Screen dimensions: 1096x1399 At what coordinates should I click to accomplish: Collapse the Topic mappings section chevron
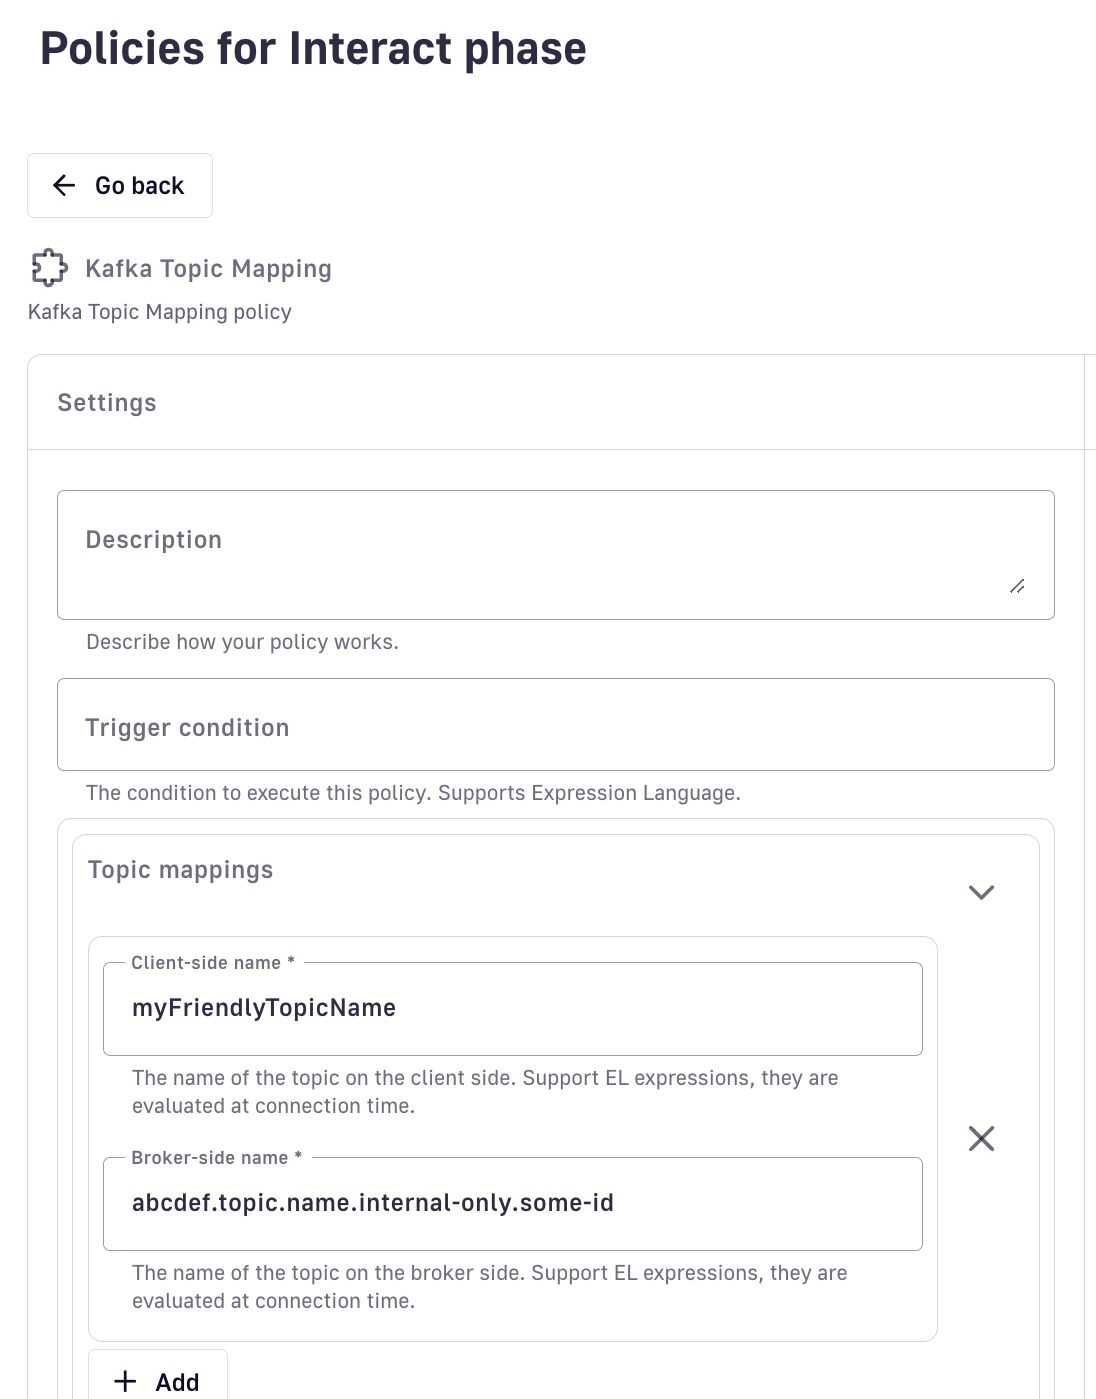(981, 892)
